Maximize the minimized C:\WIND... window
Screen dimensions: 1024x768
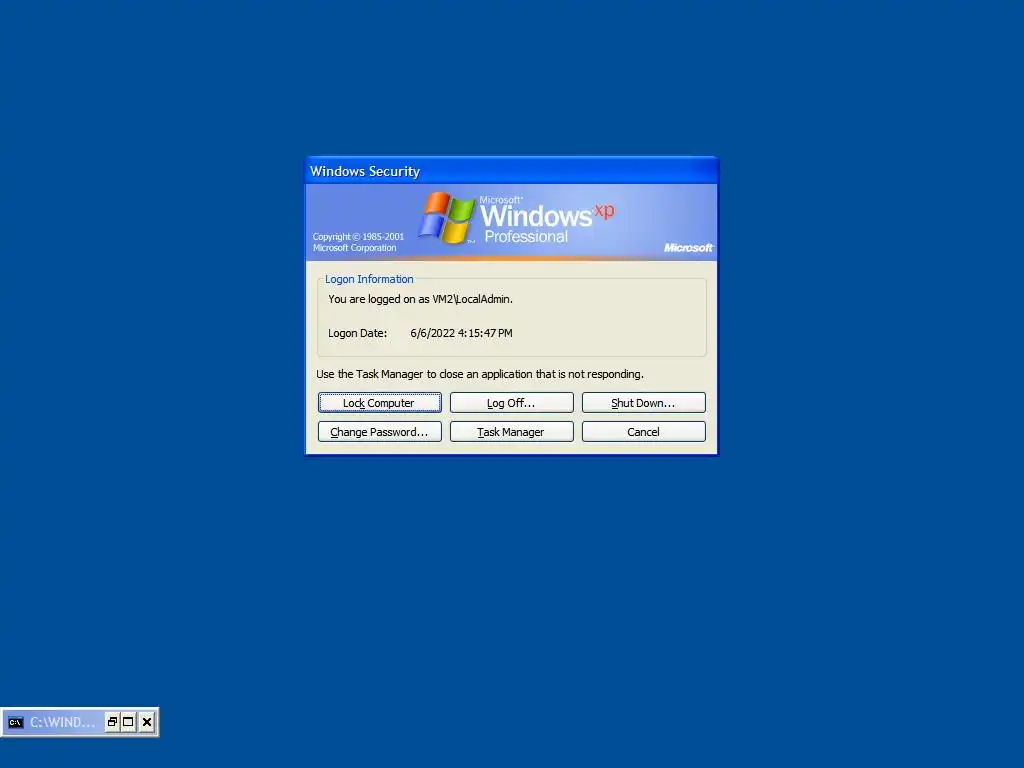[129, 722]
